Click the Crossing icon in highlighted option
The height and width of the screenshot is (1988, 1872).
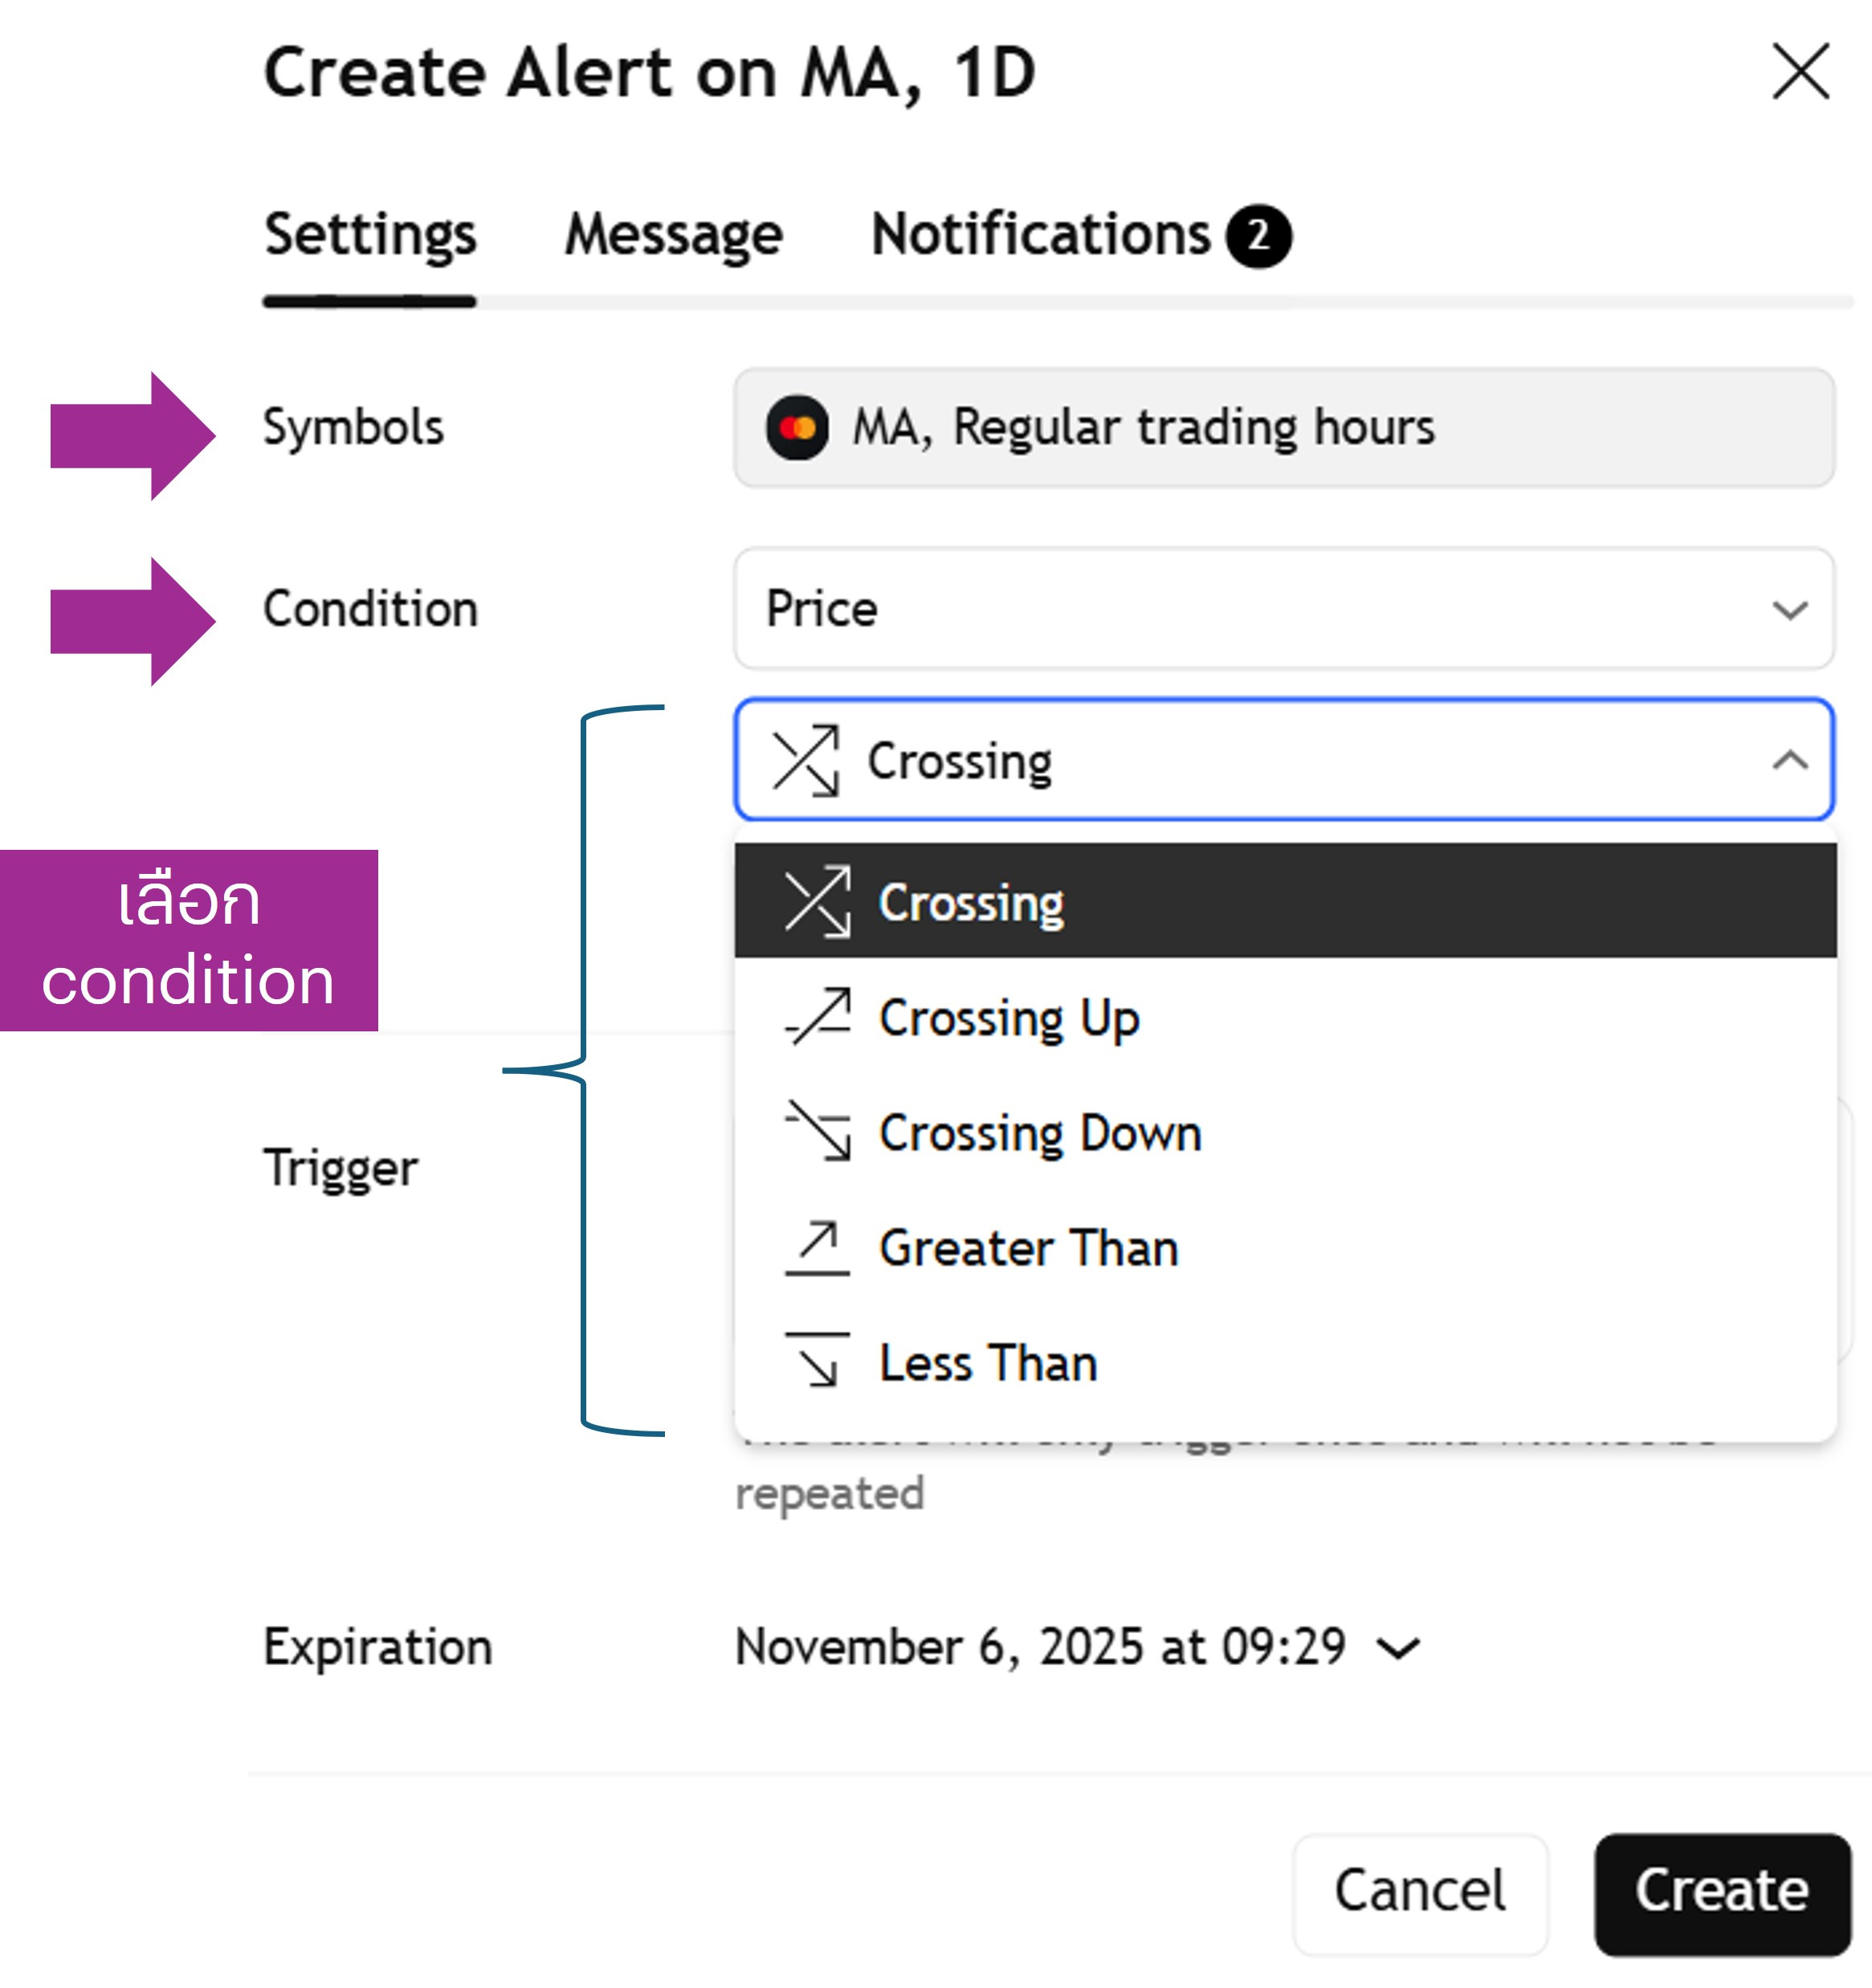(817, 901)
